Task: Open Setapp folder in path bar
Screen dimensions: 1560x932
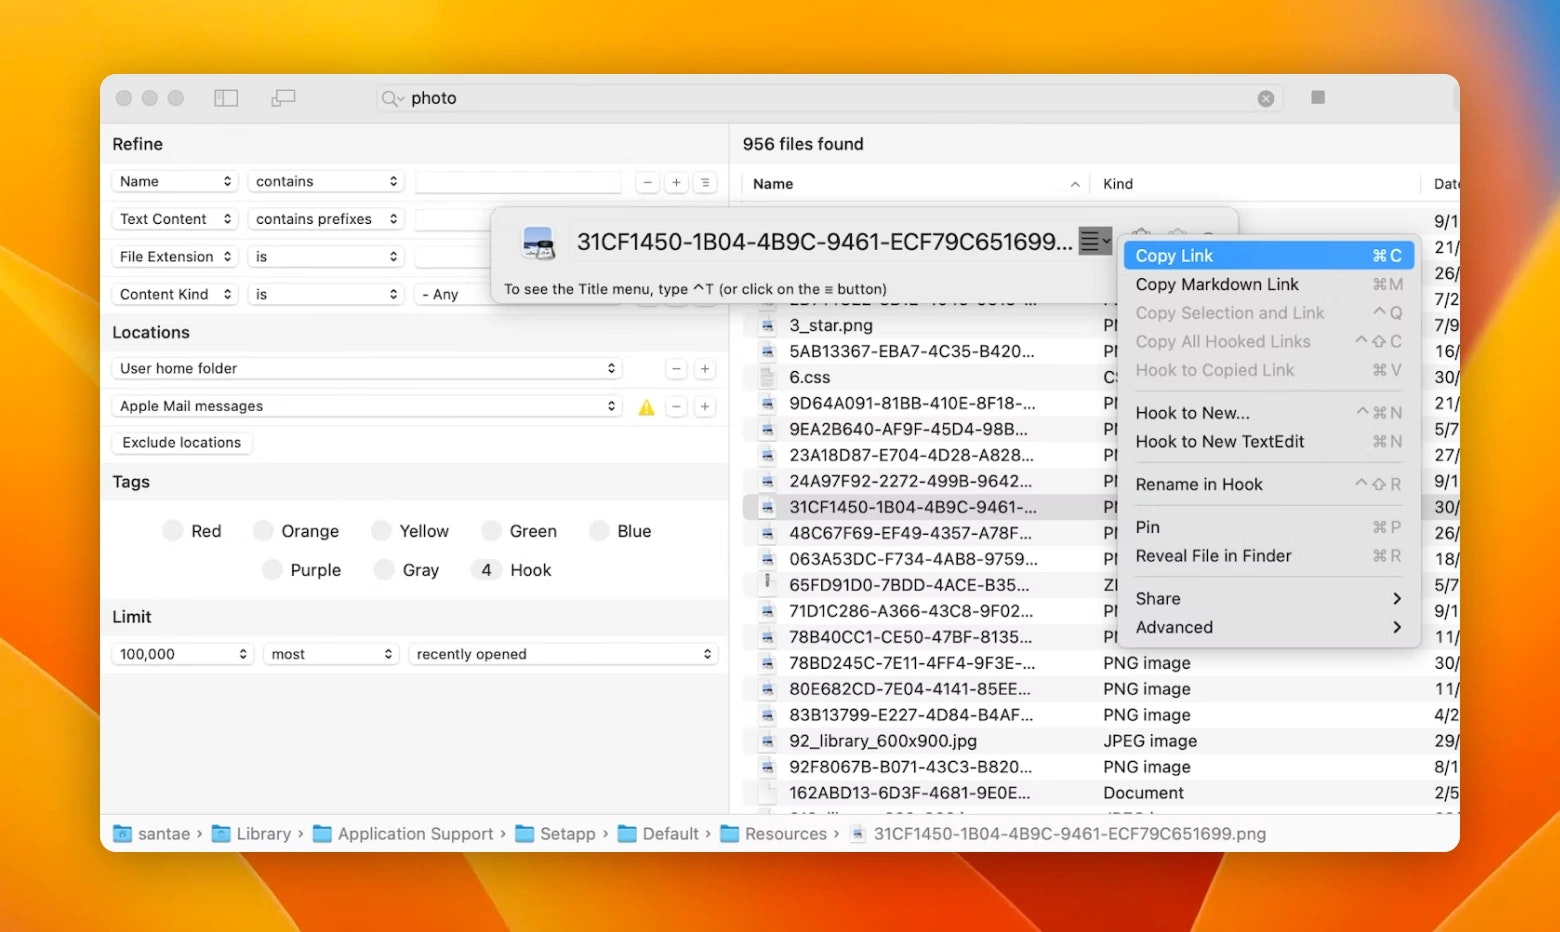Action: tap(555, 834)
